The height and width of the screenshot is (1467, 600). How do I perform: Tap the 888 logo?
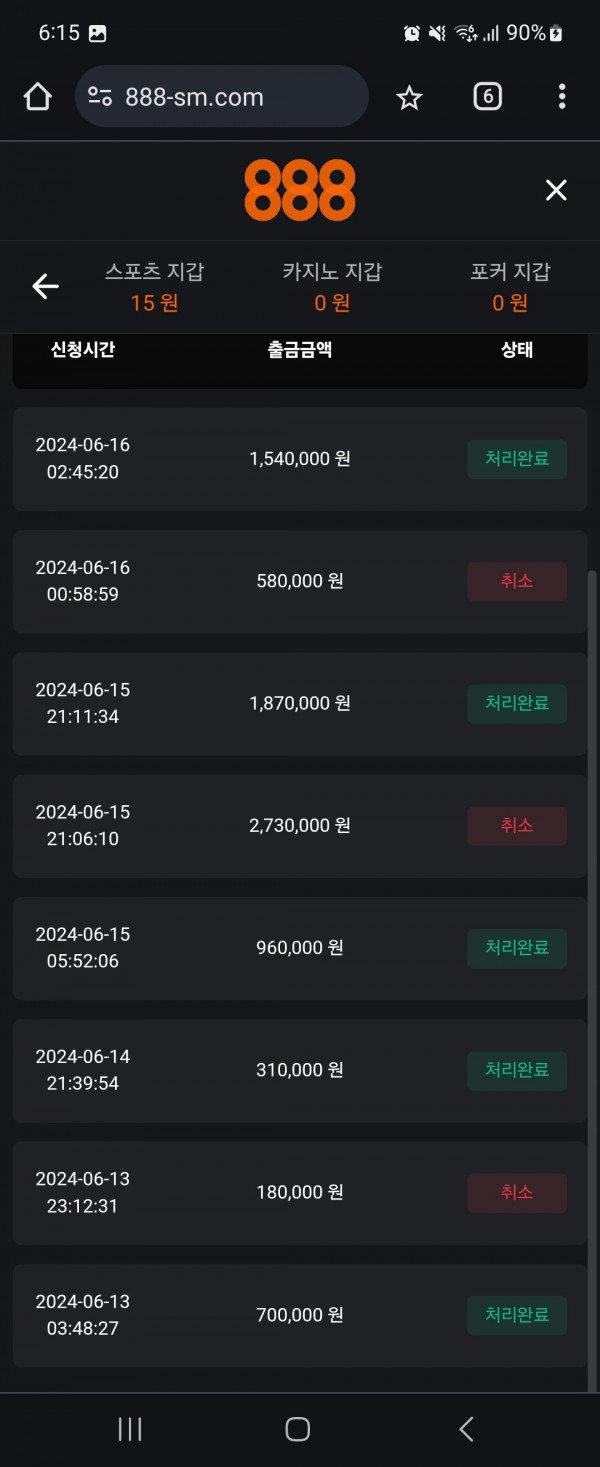coord(300,190)
